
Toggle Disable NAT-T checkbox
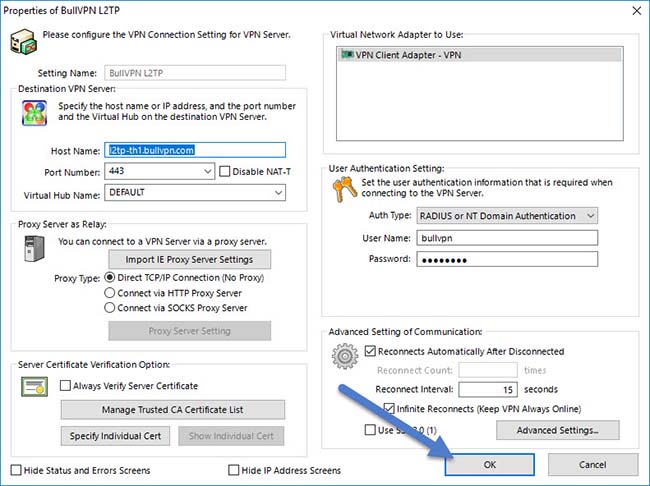[224, 171]
